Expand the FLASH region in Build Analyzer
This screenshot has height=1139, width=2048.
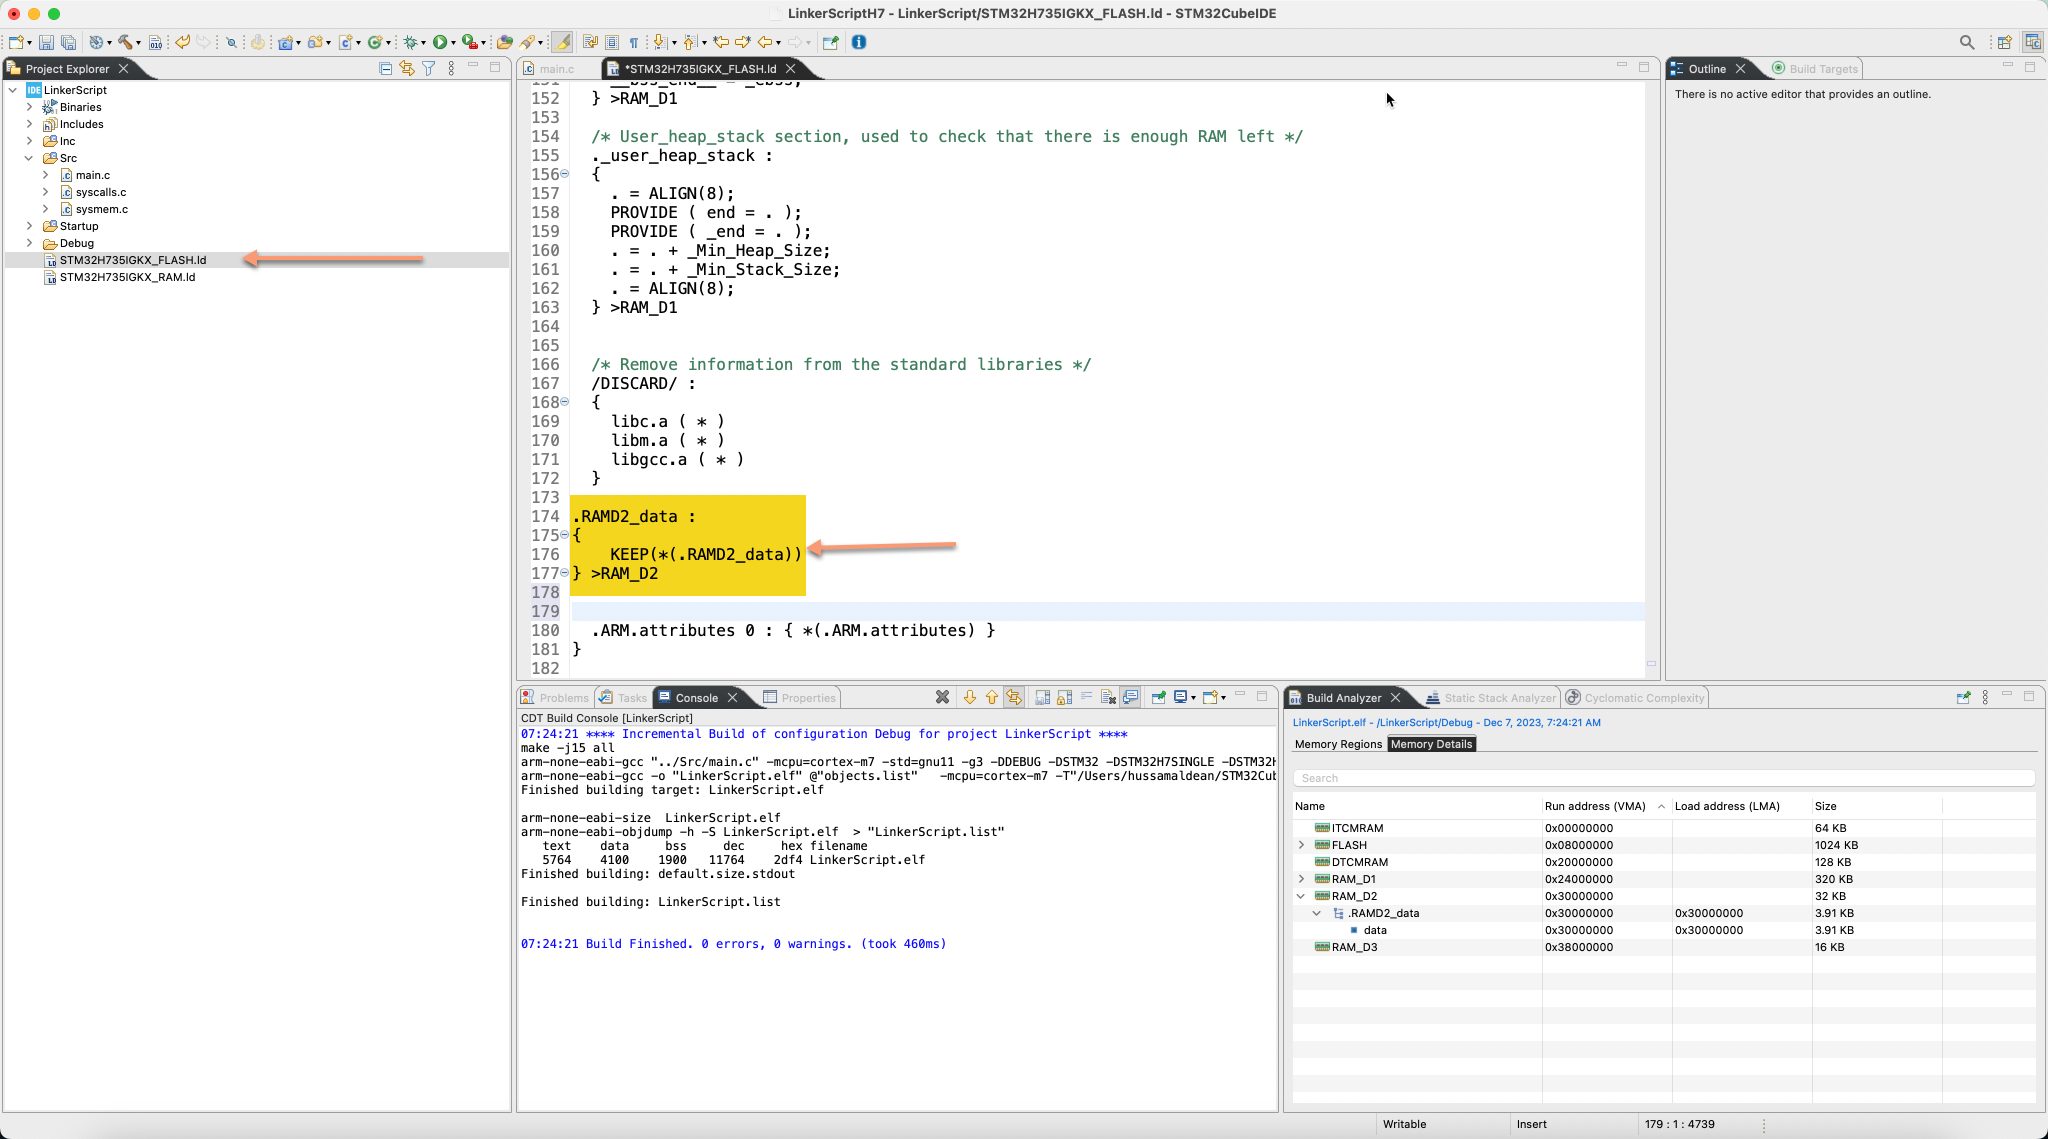click(1300, 845)
